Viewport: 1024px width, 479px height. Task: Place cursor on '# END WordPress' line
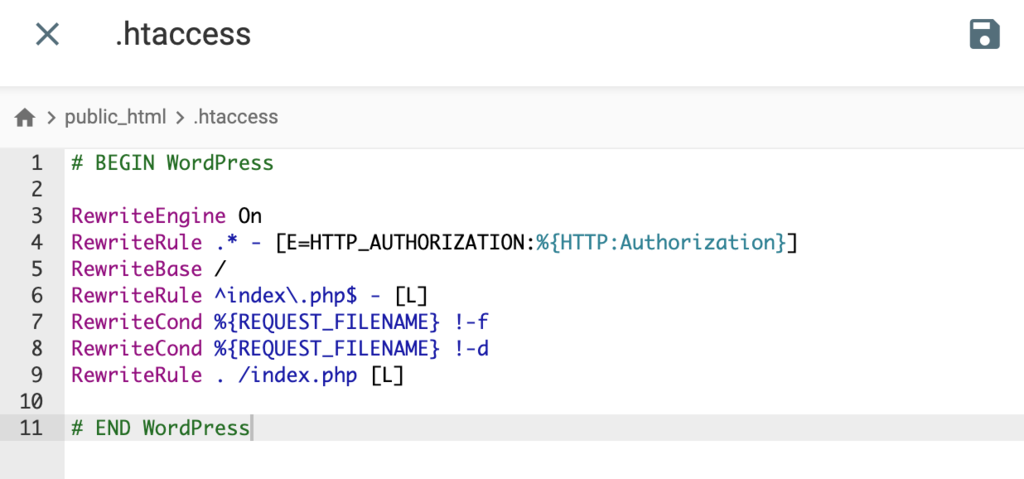[160, 428]
